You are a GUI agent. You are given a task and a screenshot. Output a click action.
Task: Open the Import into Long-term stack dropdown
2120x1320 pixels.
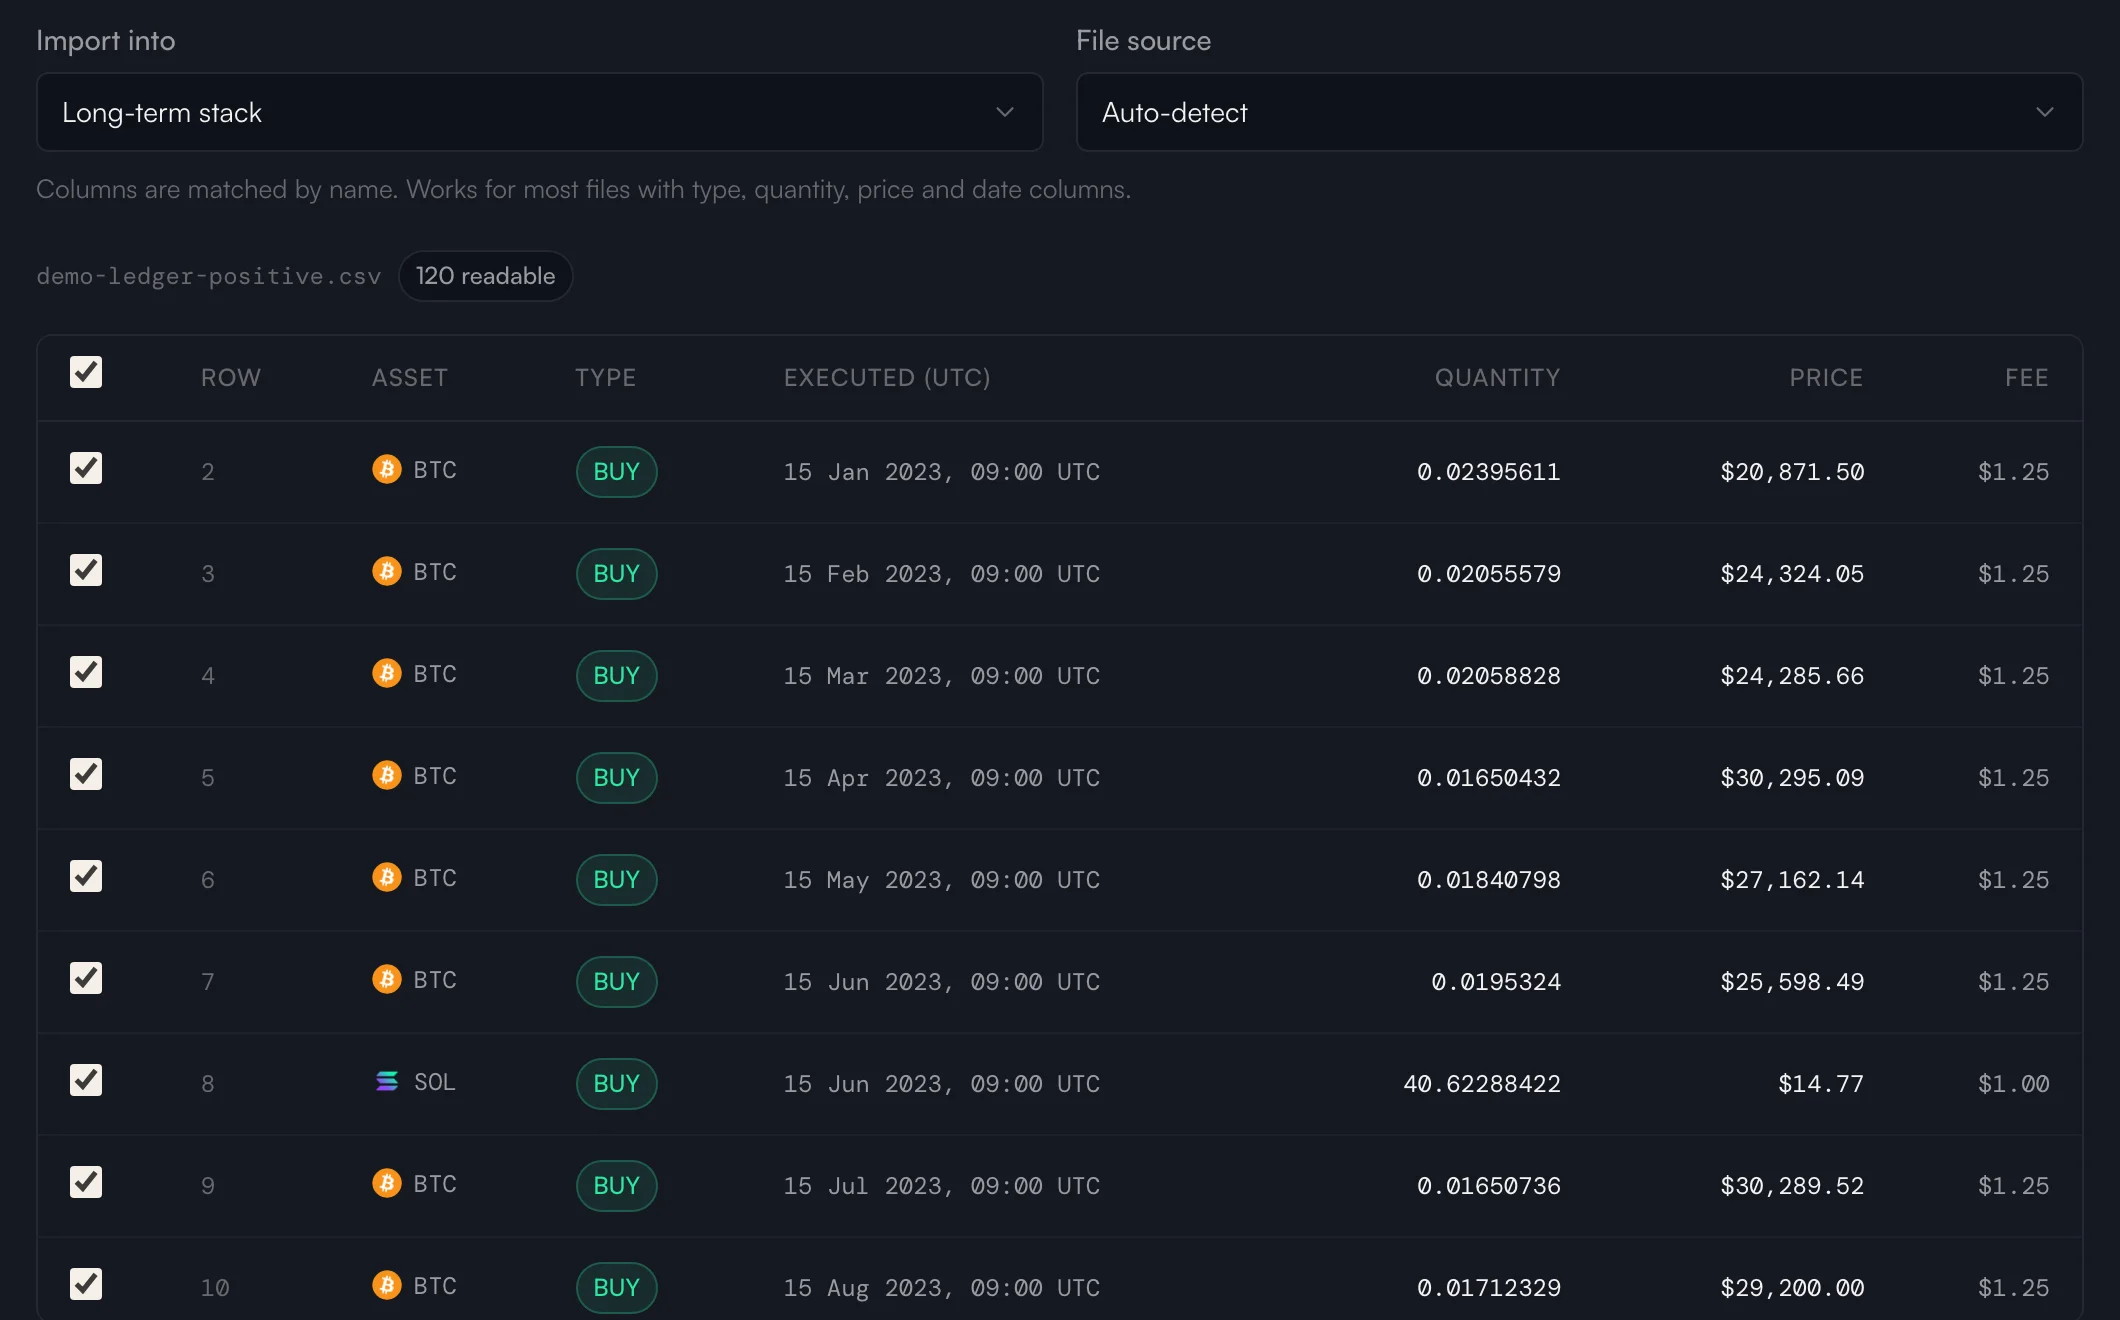tap(540, 112)
